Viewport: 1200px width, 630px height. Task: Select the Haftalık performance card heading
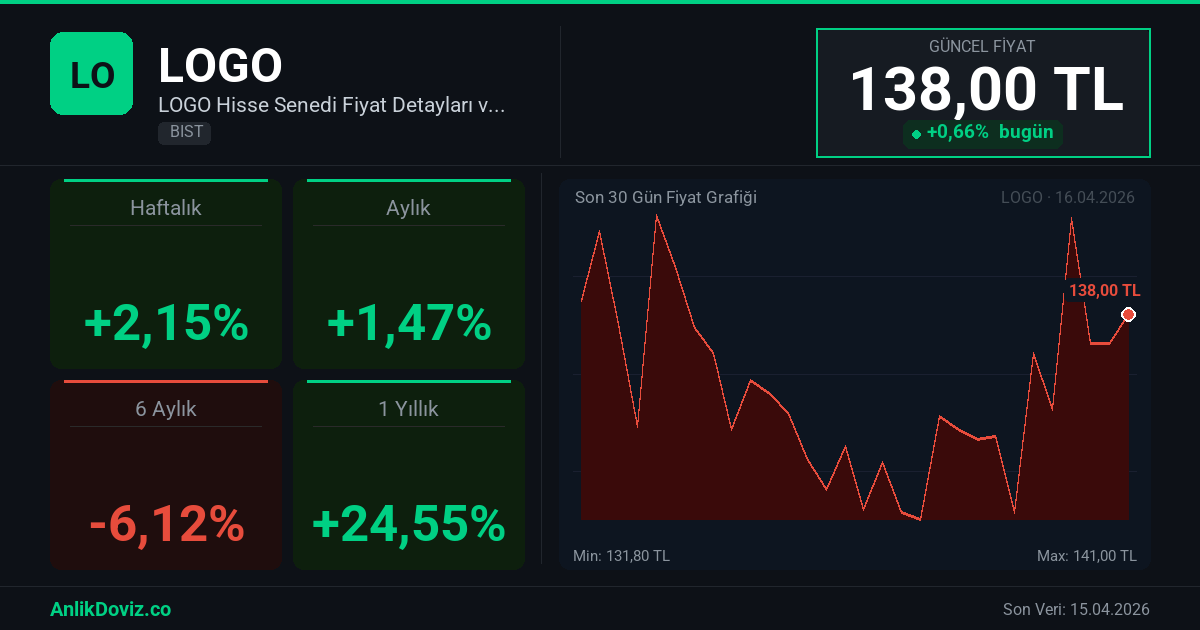166,208
